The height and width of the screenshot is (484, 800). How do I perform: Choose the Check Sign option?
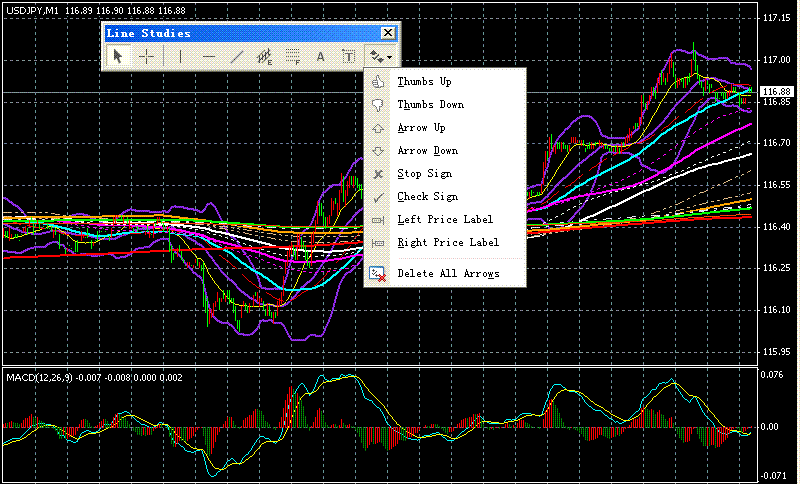pos(427,197)
